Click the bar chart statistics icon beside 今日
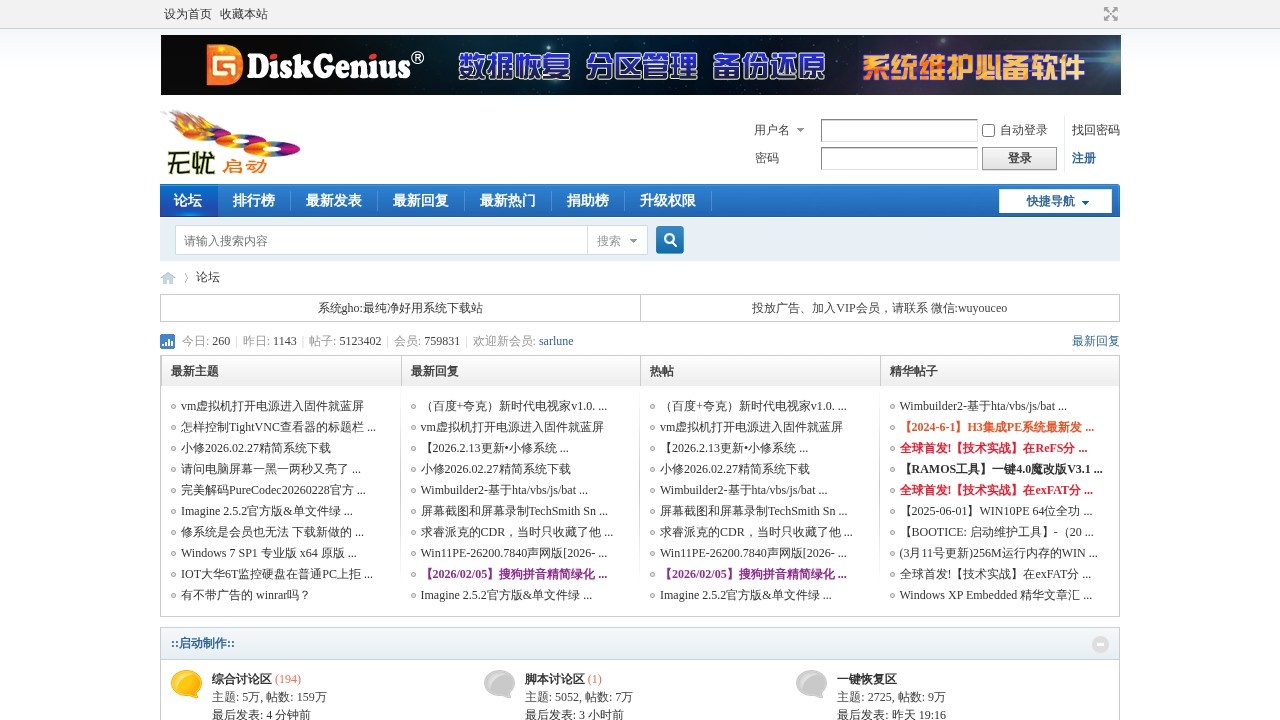Screen dimensions: 1280x720 (167, 341)
